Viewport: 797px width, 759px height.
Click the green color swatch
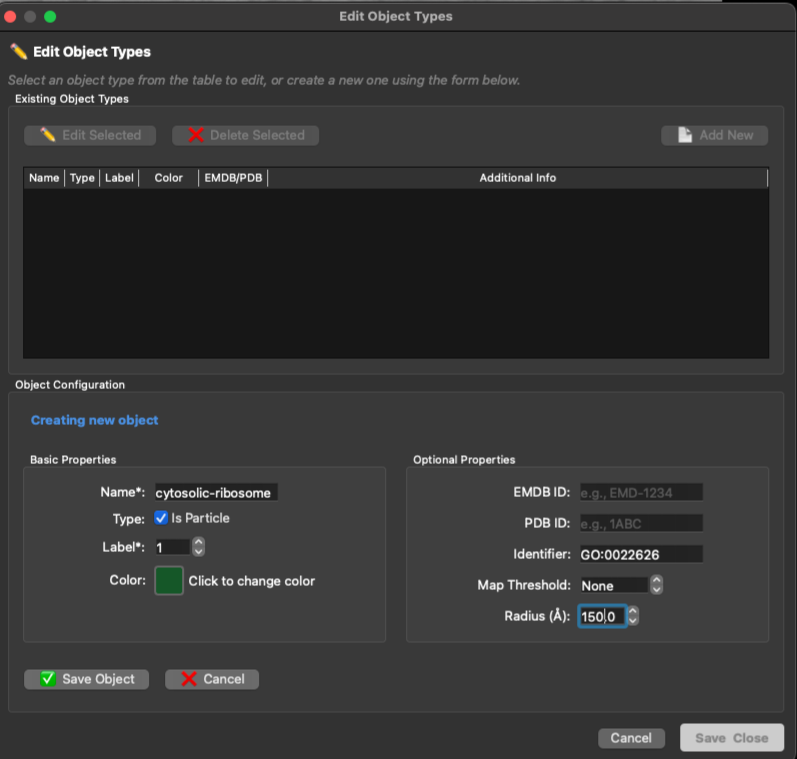[x=169, y=581]
